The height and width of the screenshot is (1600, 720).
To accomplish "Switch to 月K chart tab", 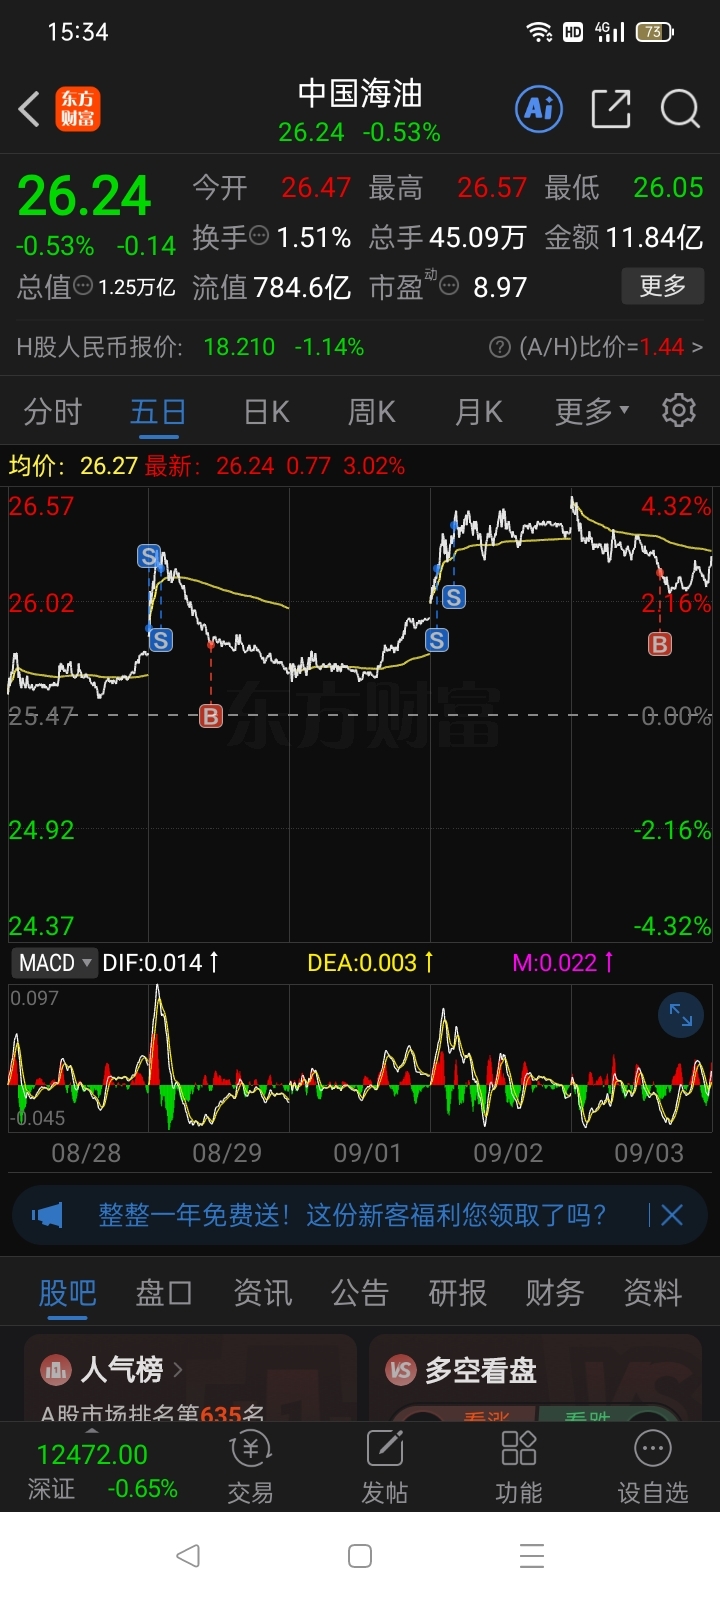I will tap(478, 411).
